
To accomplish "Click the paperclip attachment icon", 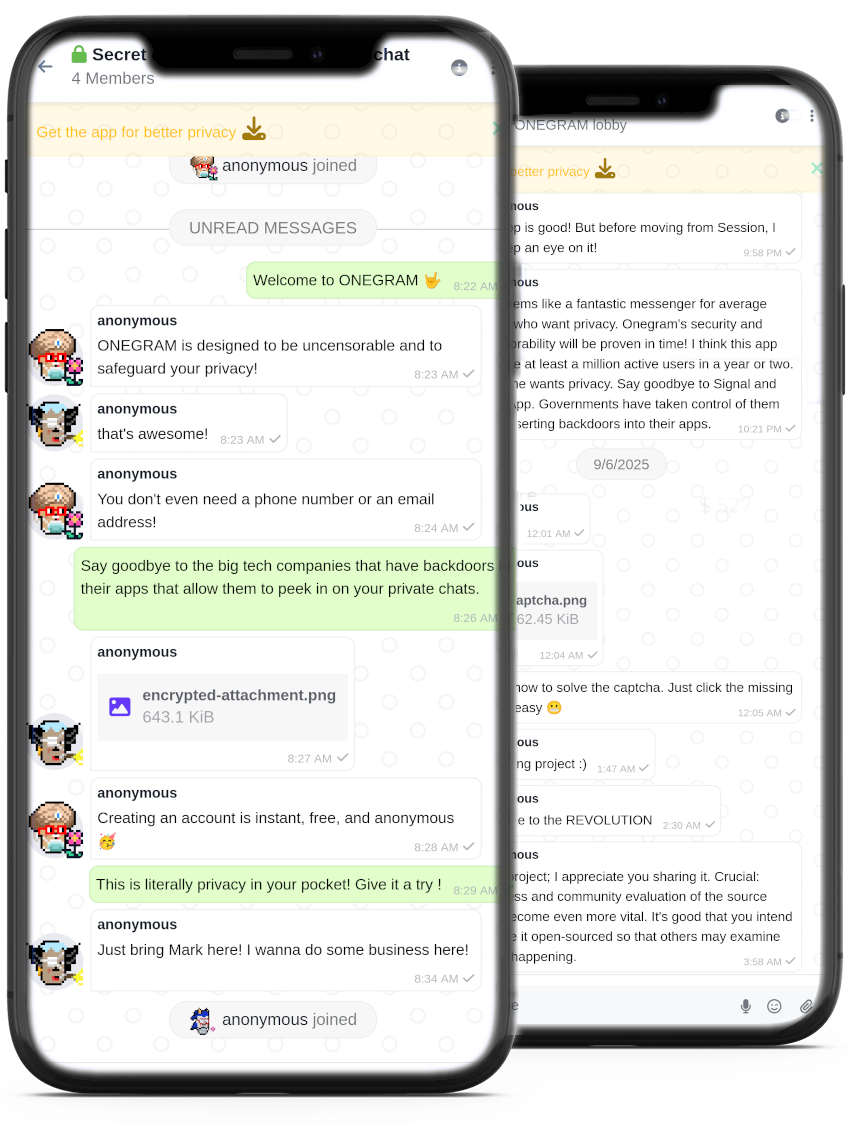I will pyautogui.click(x=806, y=1007).
